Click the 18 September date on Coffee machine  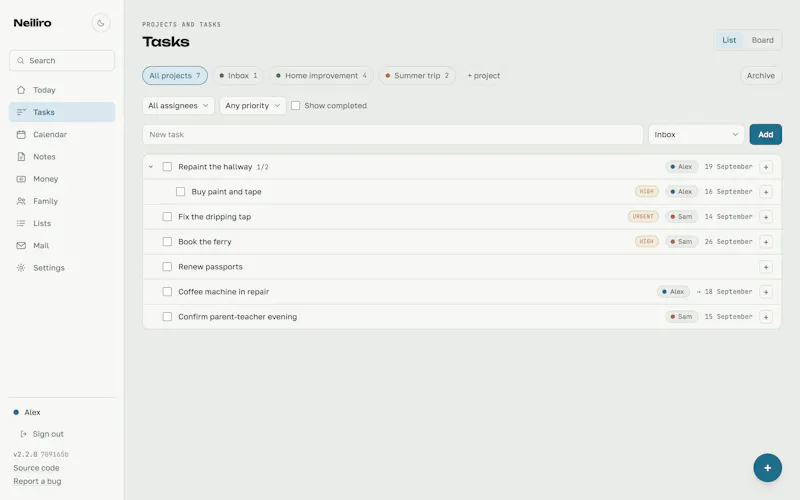pyautogui.click(x=729, y=292)
